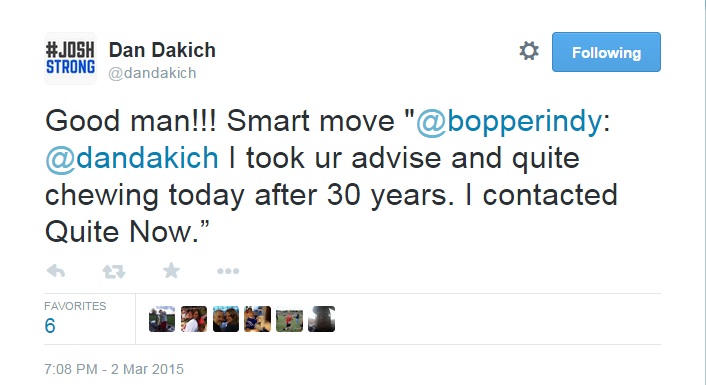Open the more options ellipsis icon
The height and width of the screenshot is (385, 706).
(228, 271)
